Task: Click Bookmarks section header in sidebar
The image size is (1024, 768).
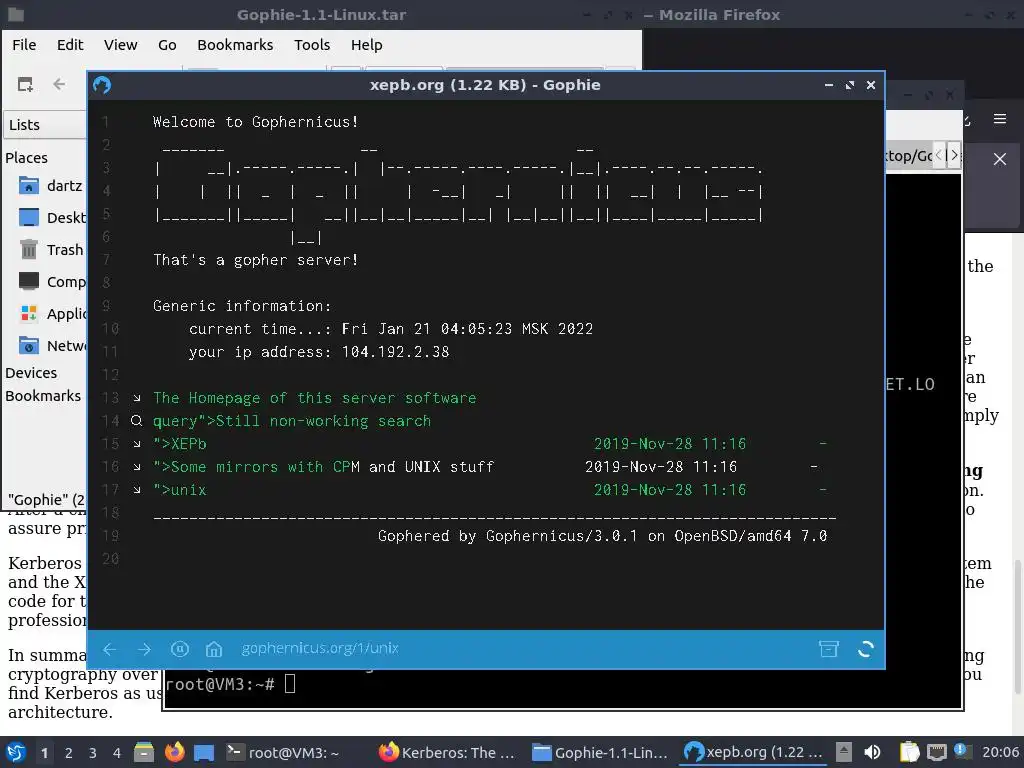Action: click(x=43, y=396)
